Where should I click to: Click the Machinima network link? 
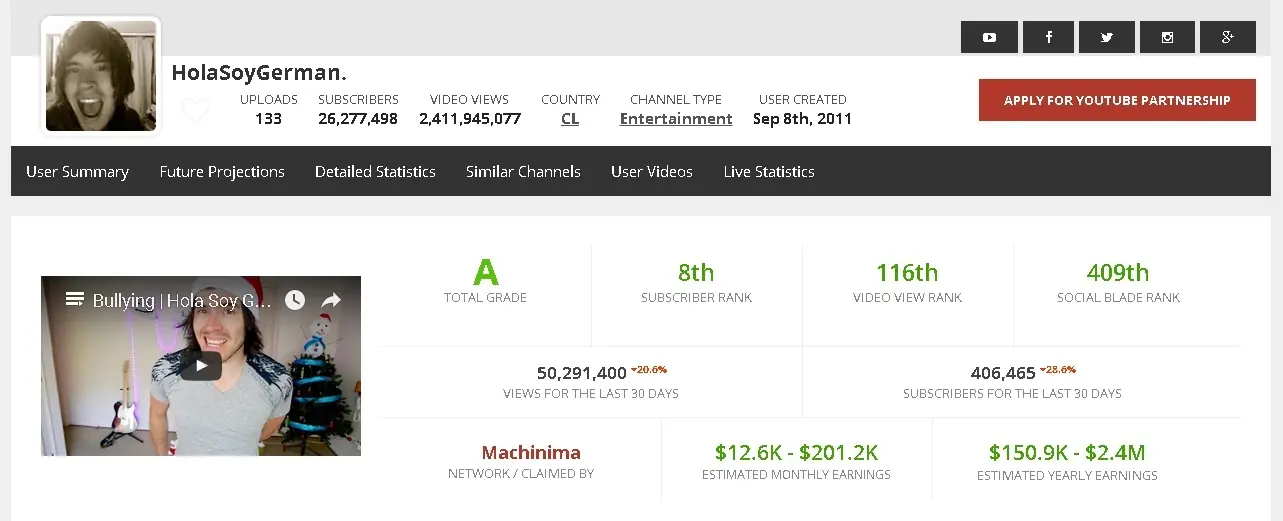pyautogui.click(x=531, y=453)
